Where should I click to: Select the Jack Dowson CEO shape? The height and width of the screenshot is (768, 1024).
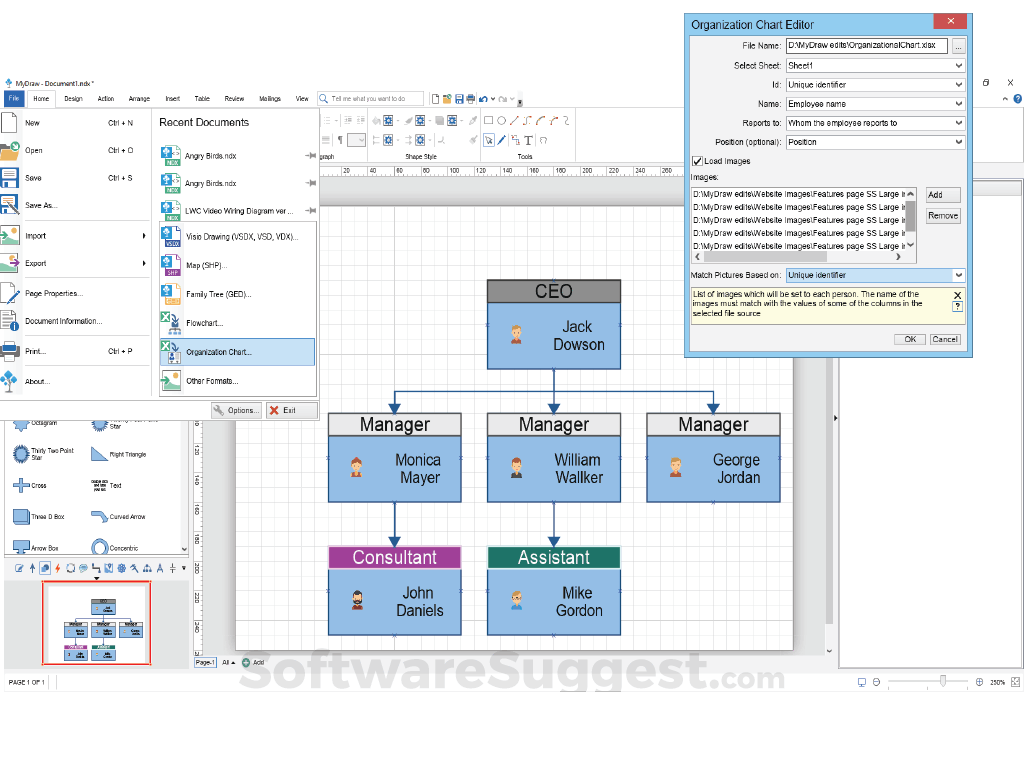tap(554, 325)
